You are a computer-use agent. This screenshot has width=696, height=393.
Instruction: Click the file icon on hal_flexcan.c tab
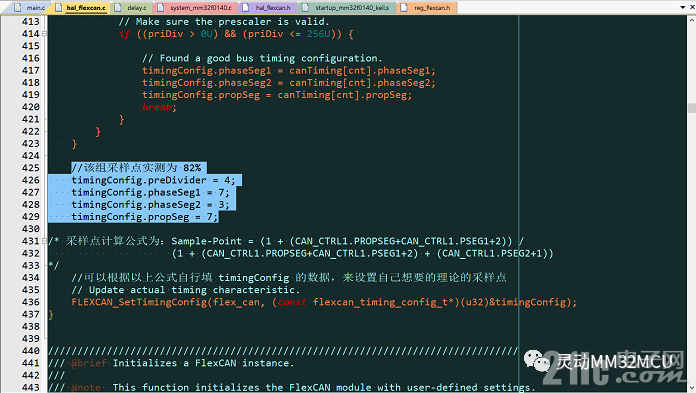click(59, 8)
